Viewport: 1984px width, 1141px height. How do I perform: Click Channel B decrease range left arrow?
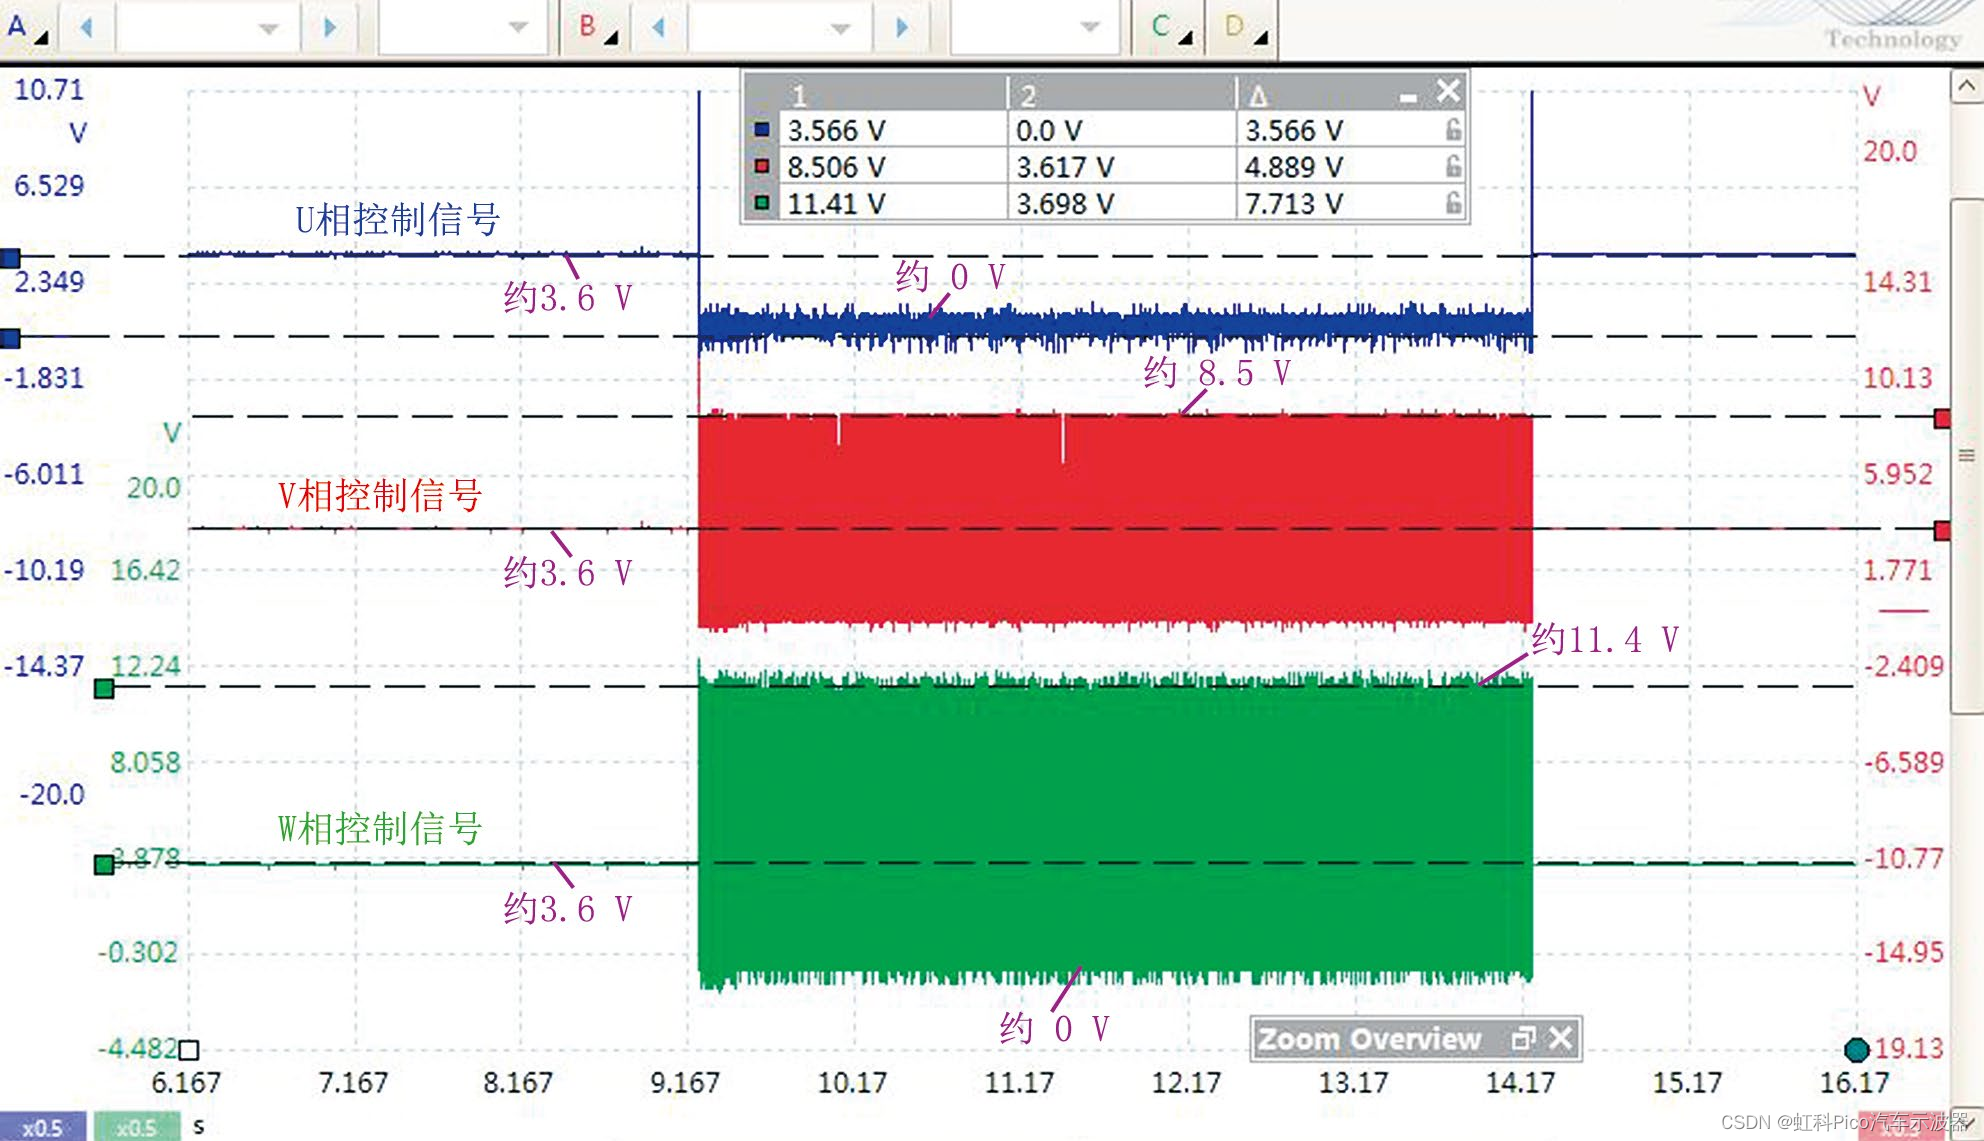tap(659, 28)
